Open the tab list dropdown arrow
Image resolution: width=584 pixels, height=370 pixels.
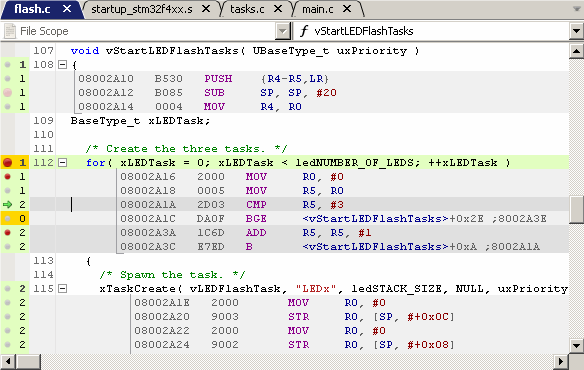pos(577,9)
